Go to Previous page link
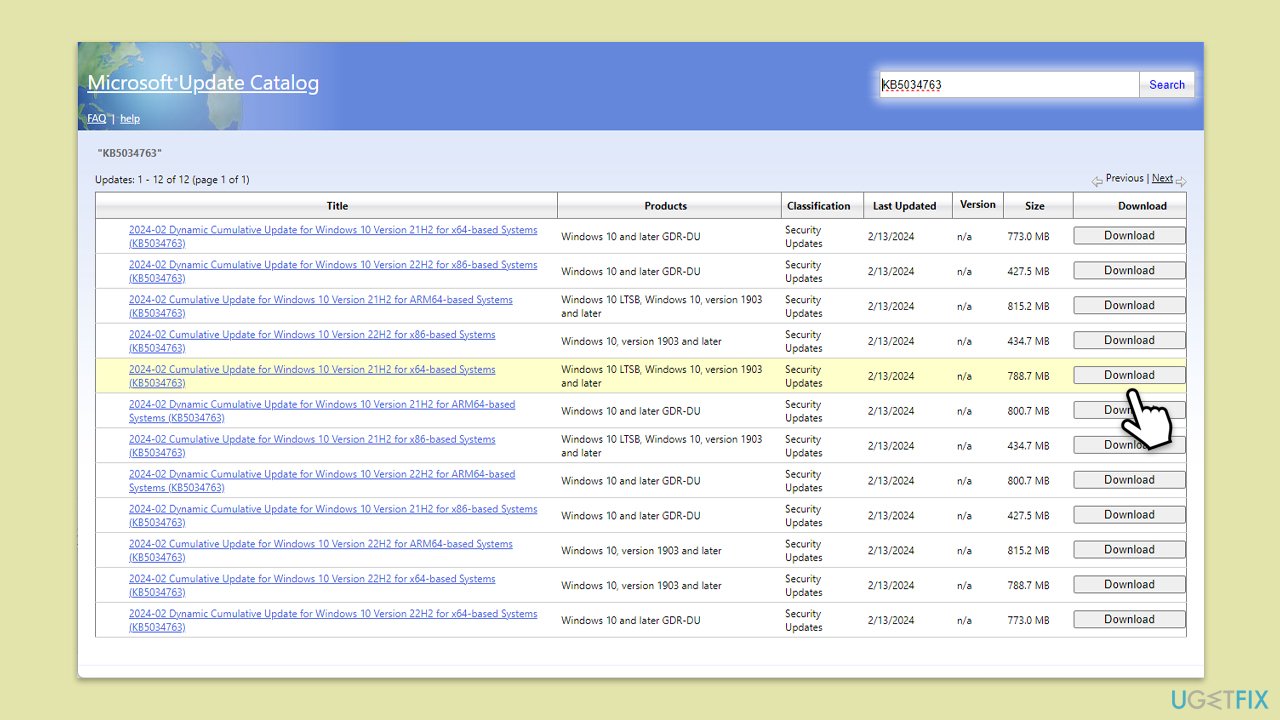Viewport: 1280px width, 720px height. point(1124,178)
